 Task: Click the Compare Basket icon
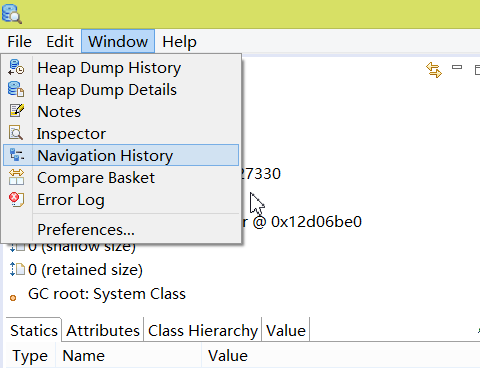click(16, 177)
